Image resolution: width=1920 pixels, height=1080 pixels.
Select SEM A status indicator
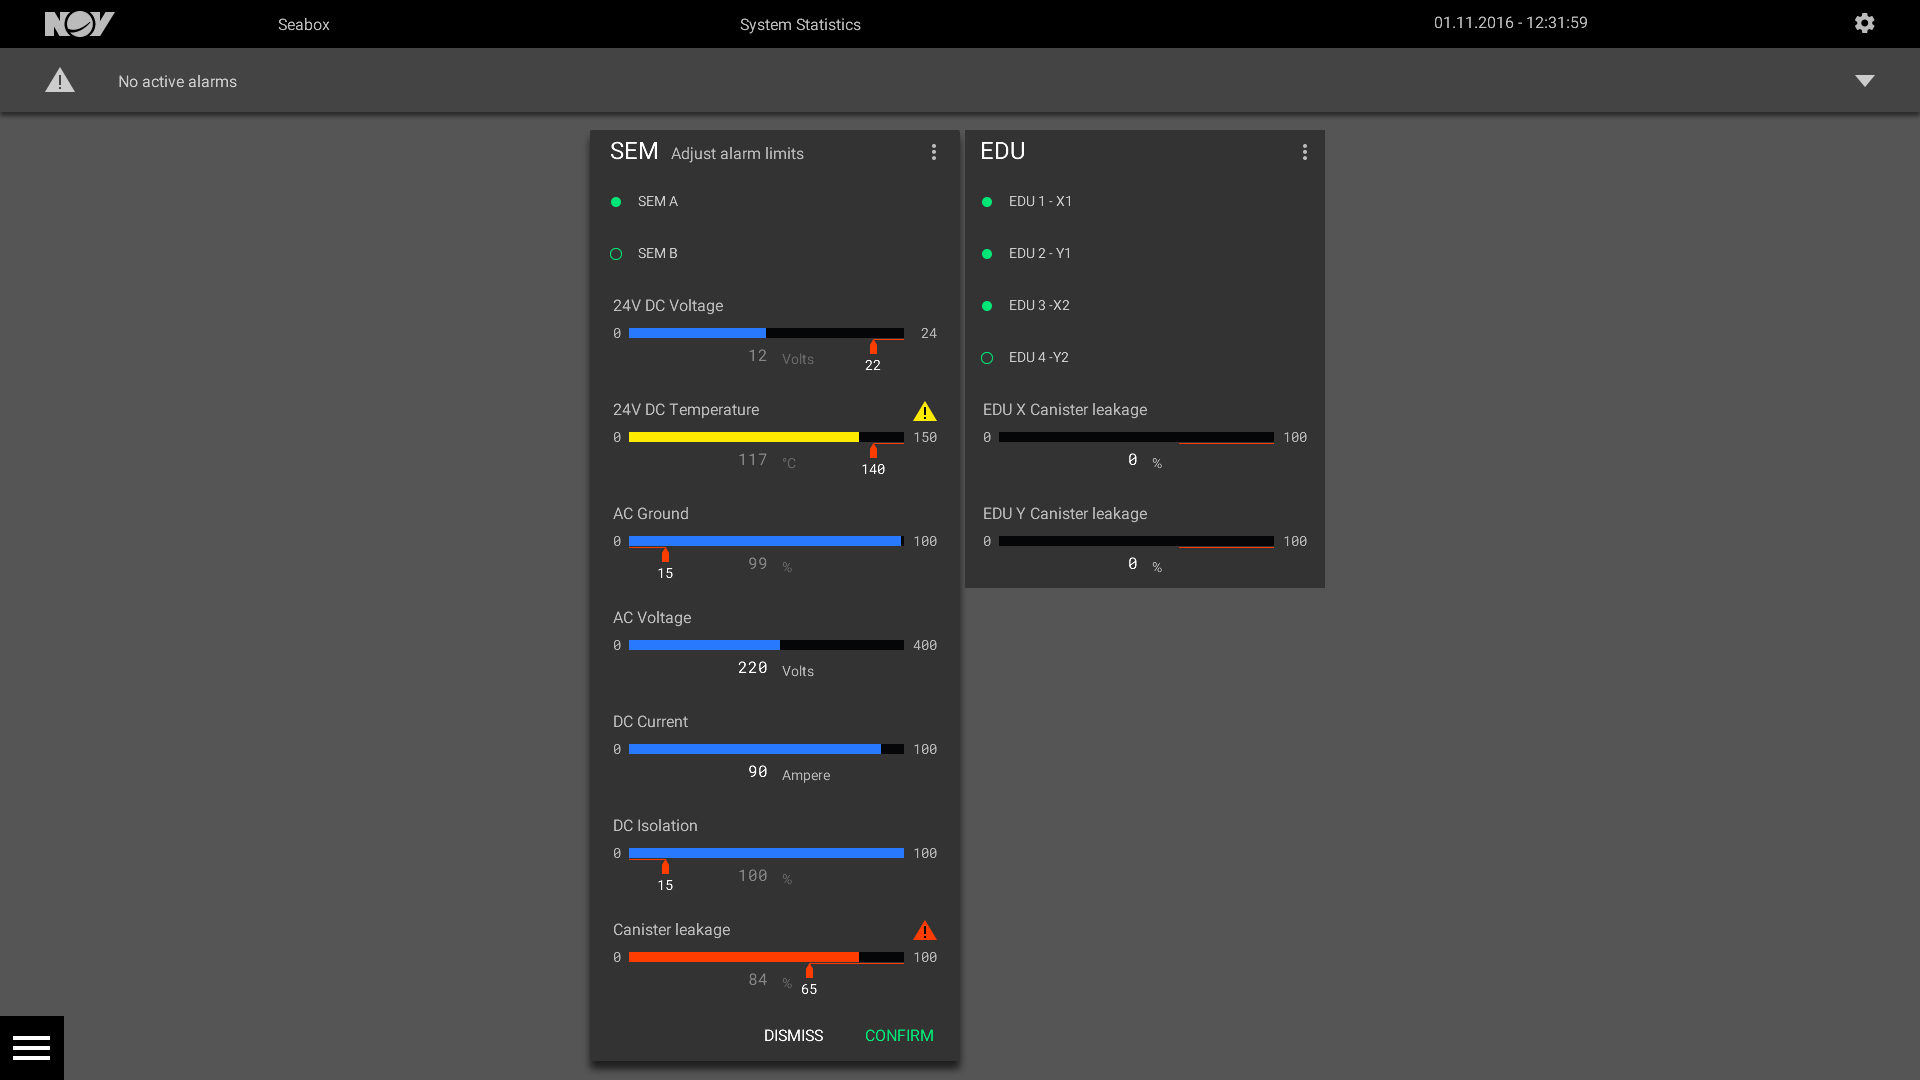[x=616, y=202]
